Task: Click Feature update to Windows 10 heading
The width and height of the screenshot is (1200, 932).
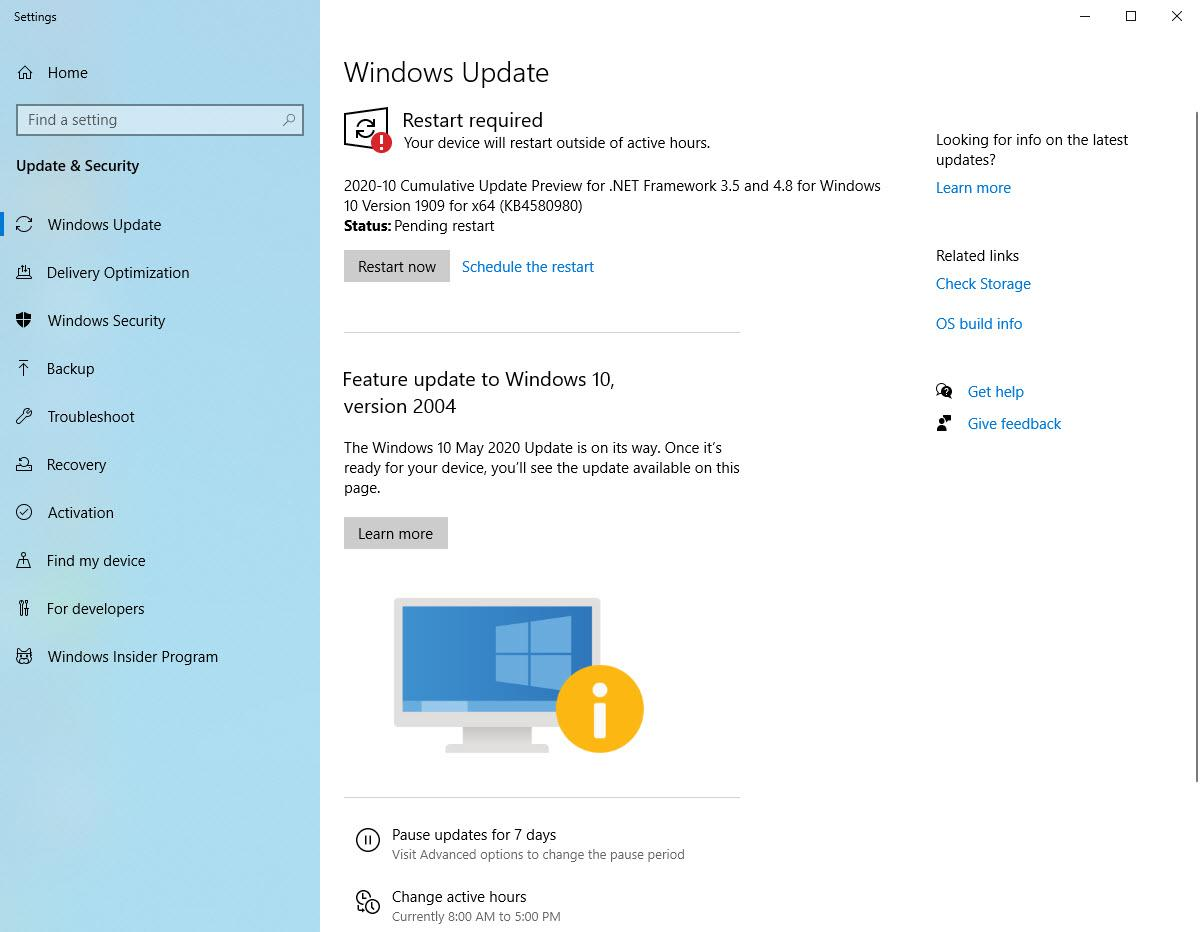Action: (x=478, y=393)
